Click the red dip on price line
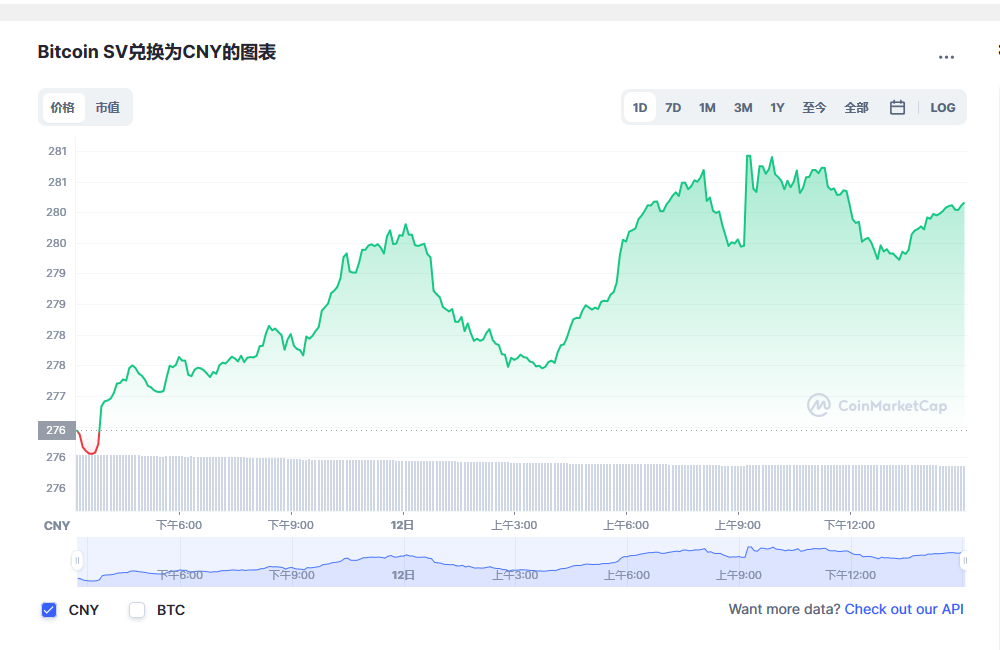The width and height of the screenshot is (1000, 650). [89, 443]
